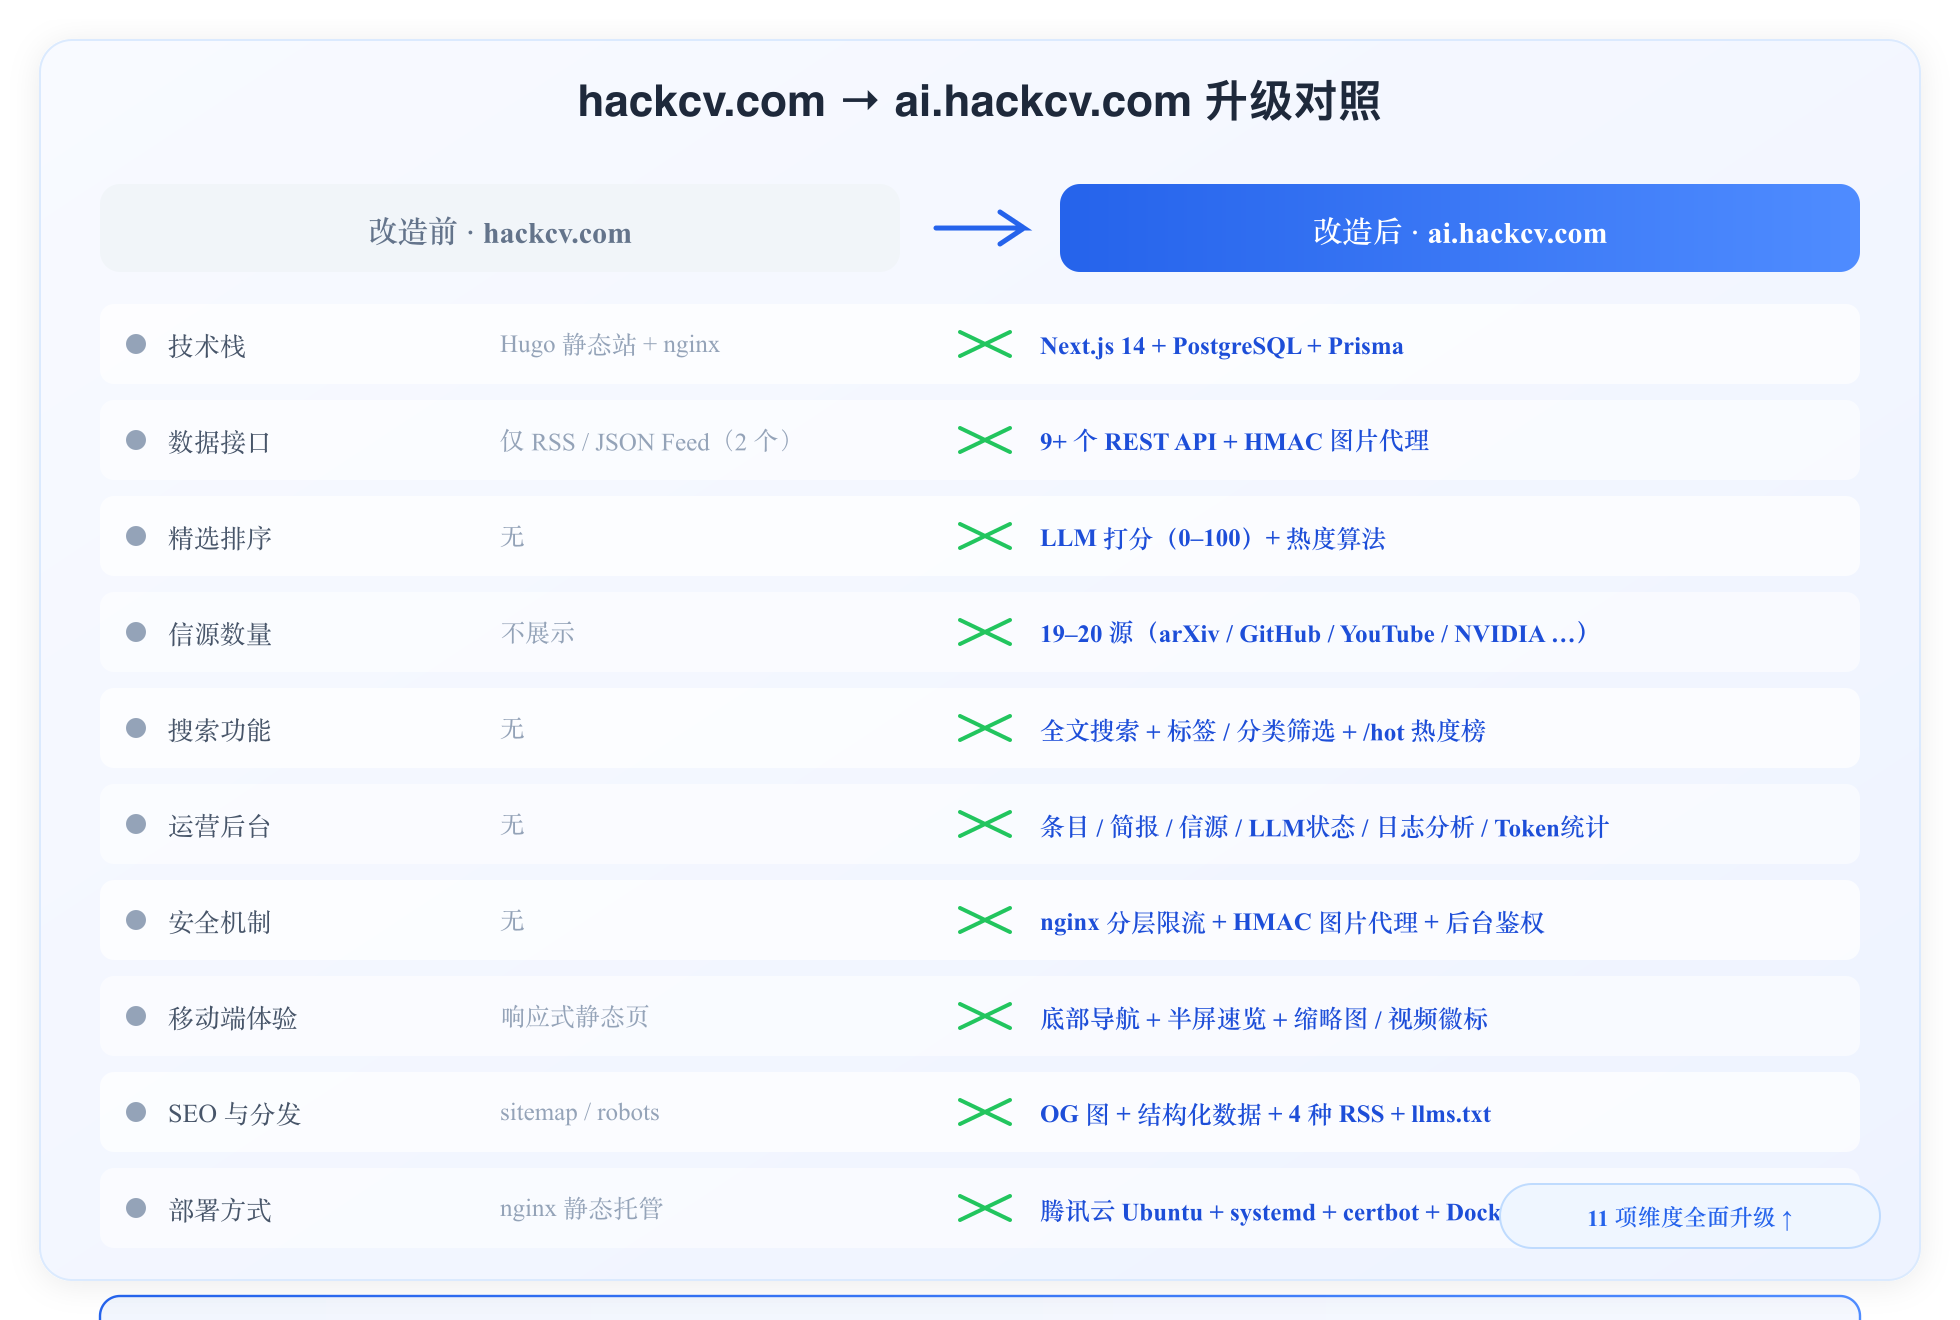Click the green cross icon in 精选排序 row
The height and width of the screenshot is (1320, 1960).
coord(985,536)
